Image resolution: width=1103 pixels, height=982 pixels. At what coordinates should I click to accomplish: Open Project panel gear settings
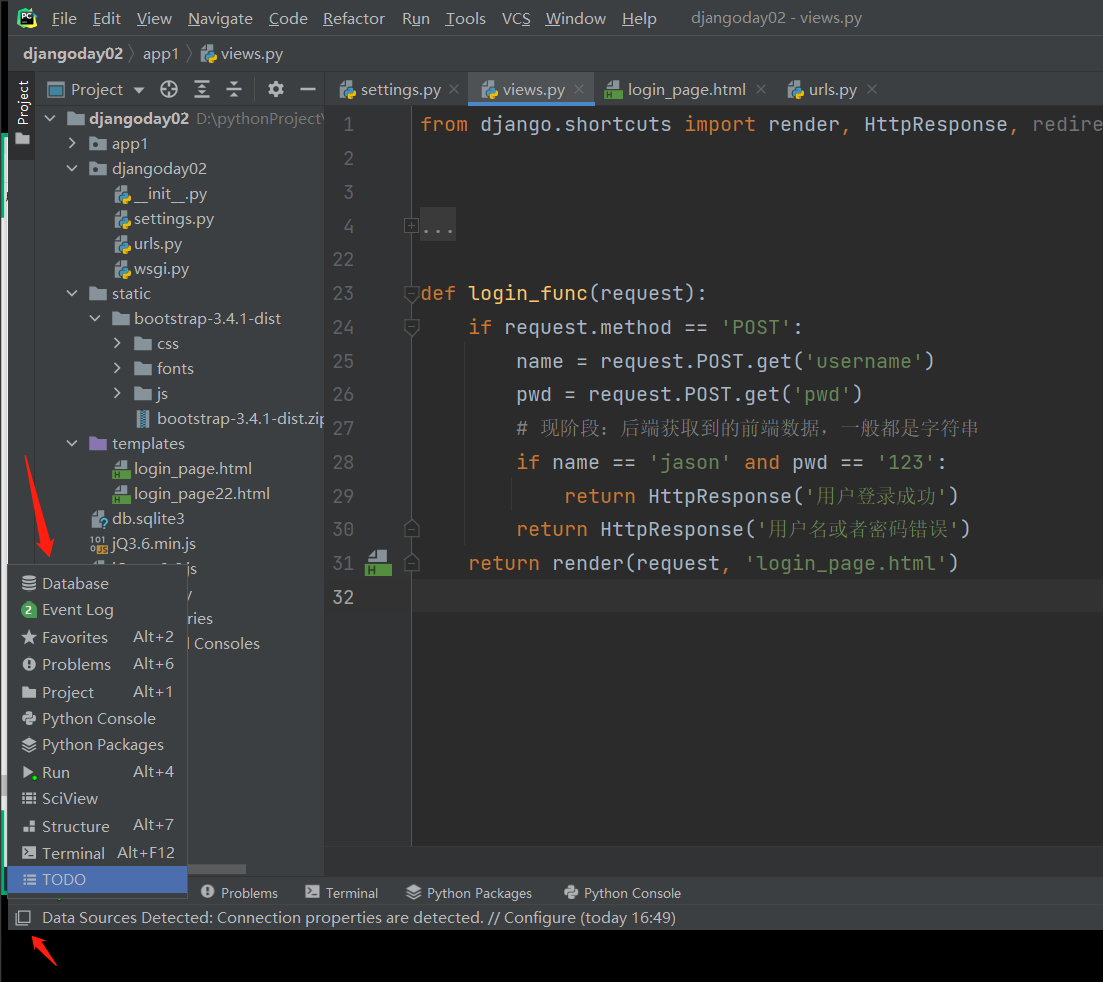coord(276,89)
